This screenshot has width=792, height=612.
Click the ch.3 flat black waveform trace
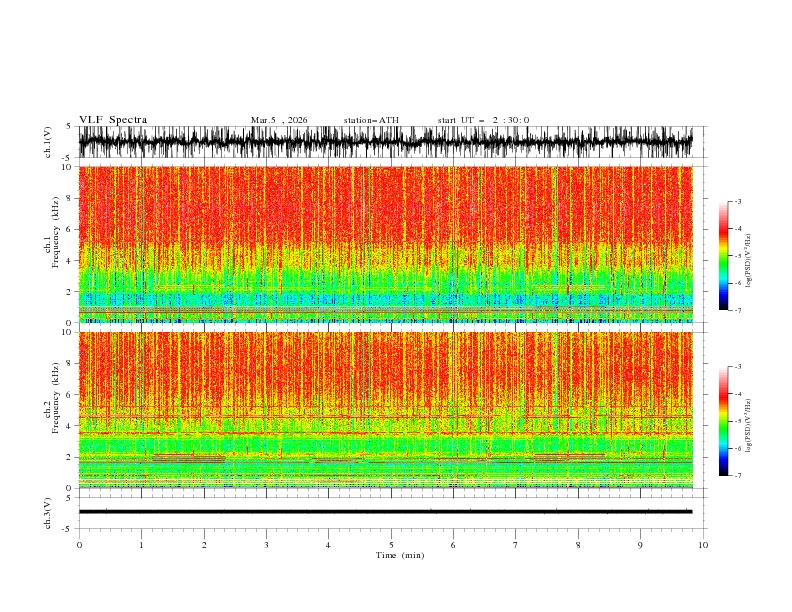pyautogui.click(x=385, y=512)
